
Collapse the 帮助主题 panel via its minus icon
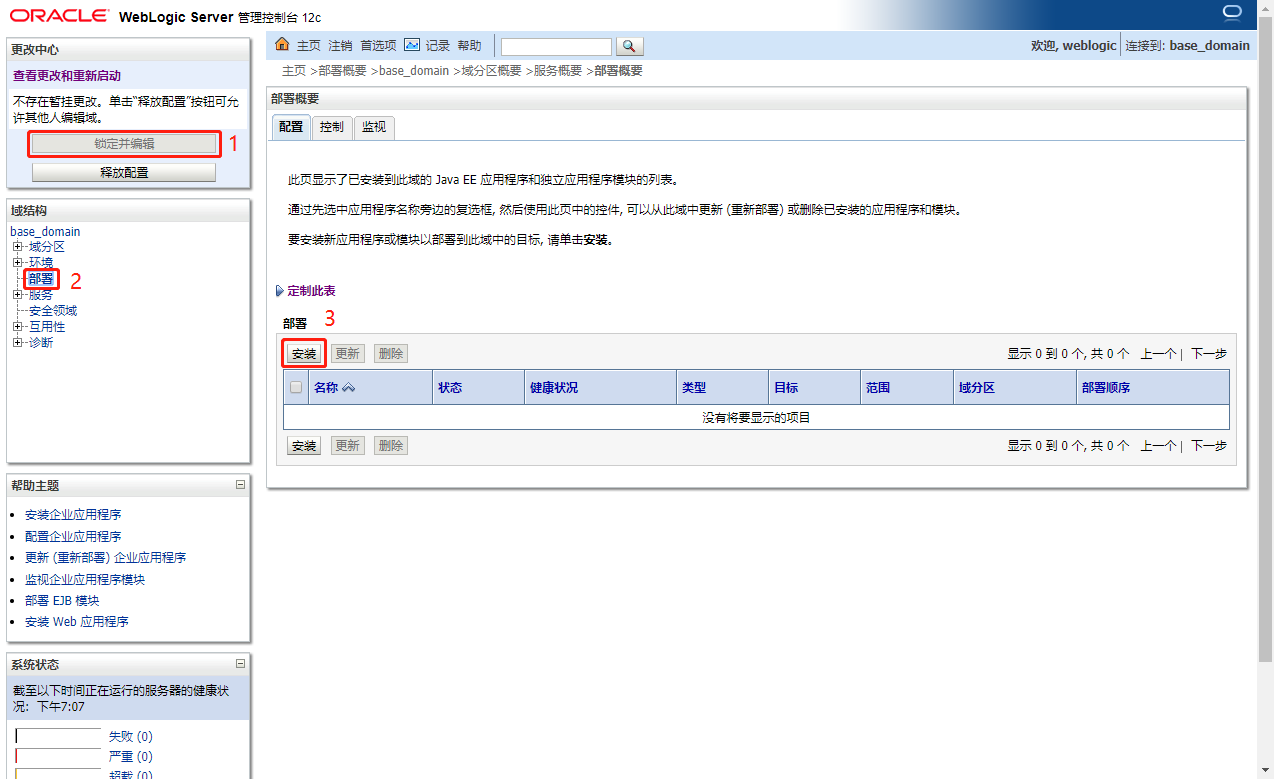[x=240, y=485]
